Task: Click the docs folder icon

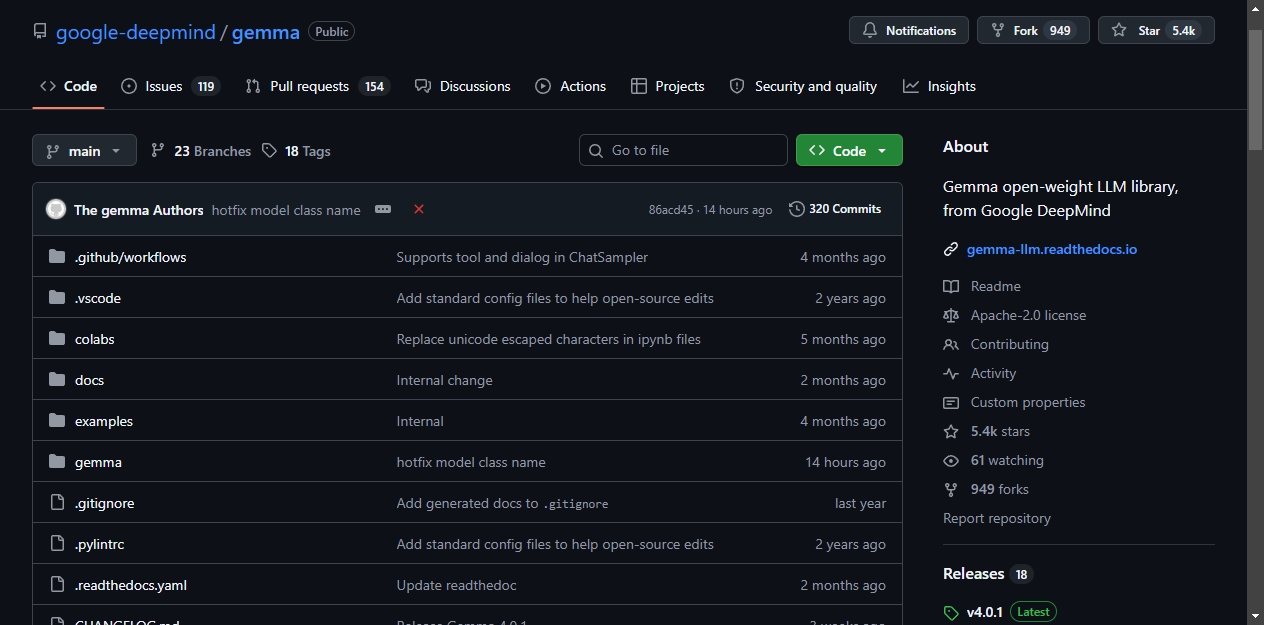Action: 57,380
